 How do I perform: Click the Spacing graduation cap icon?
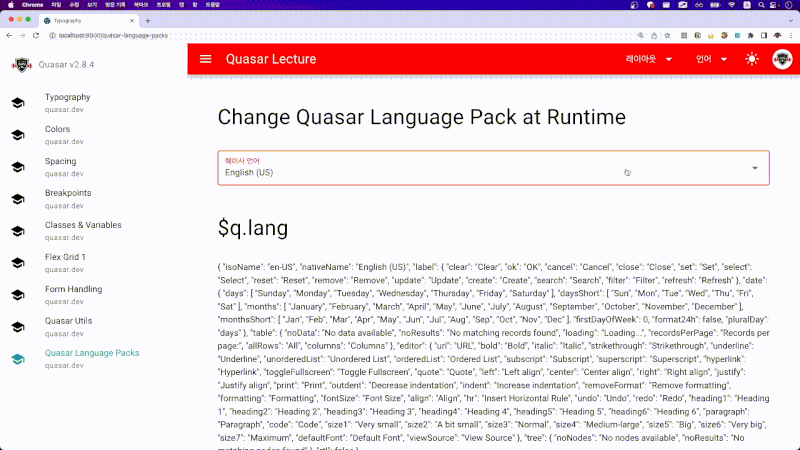coord(18,167)
